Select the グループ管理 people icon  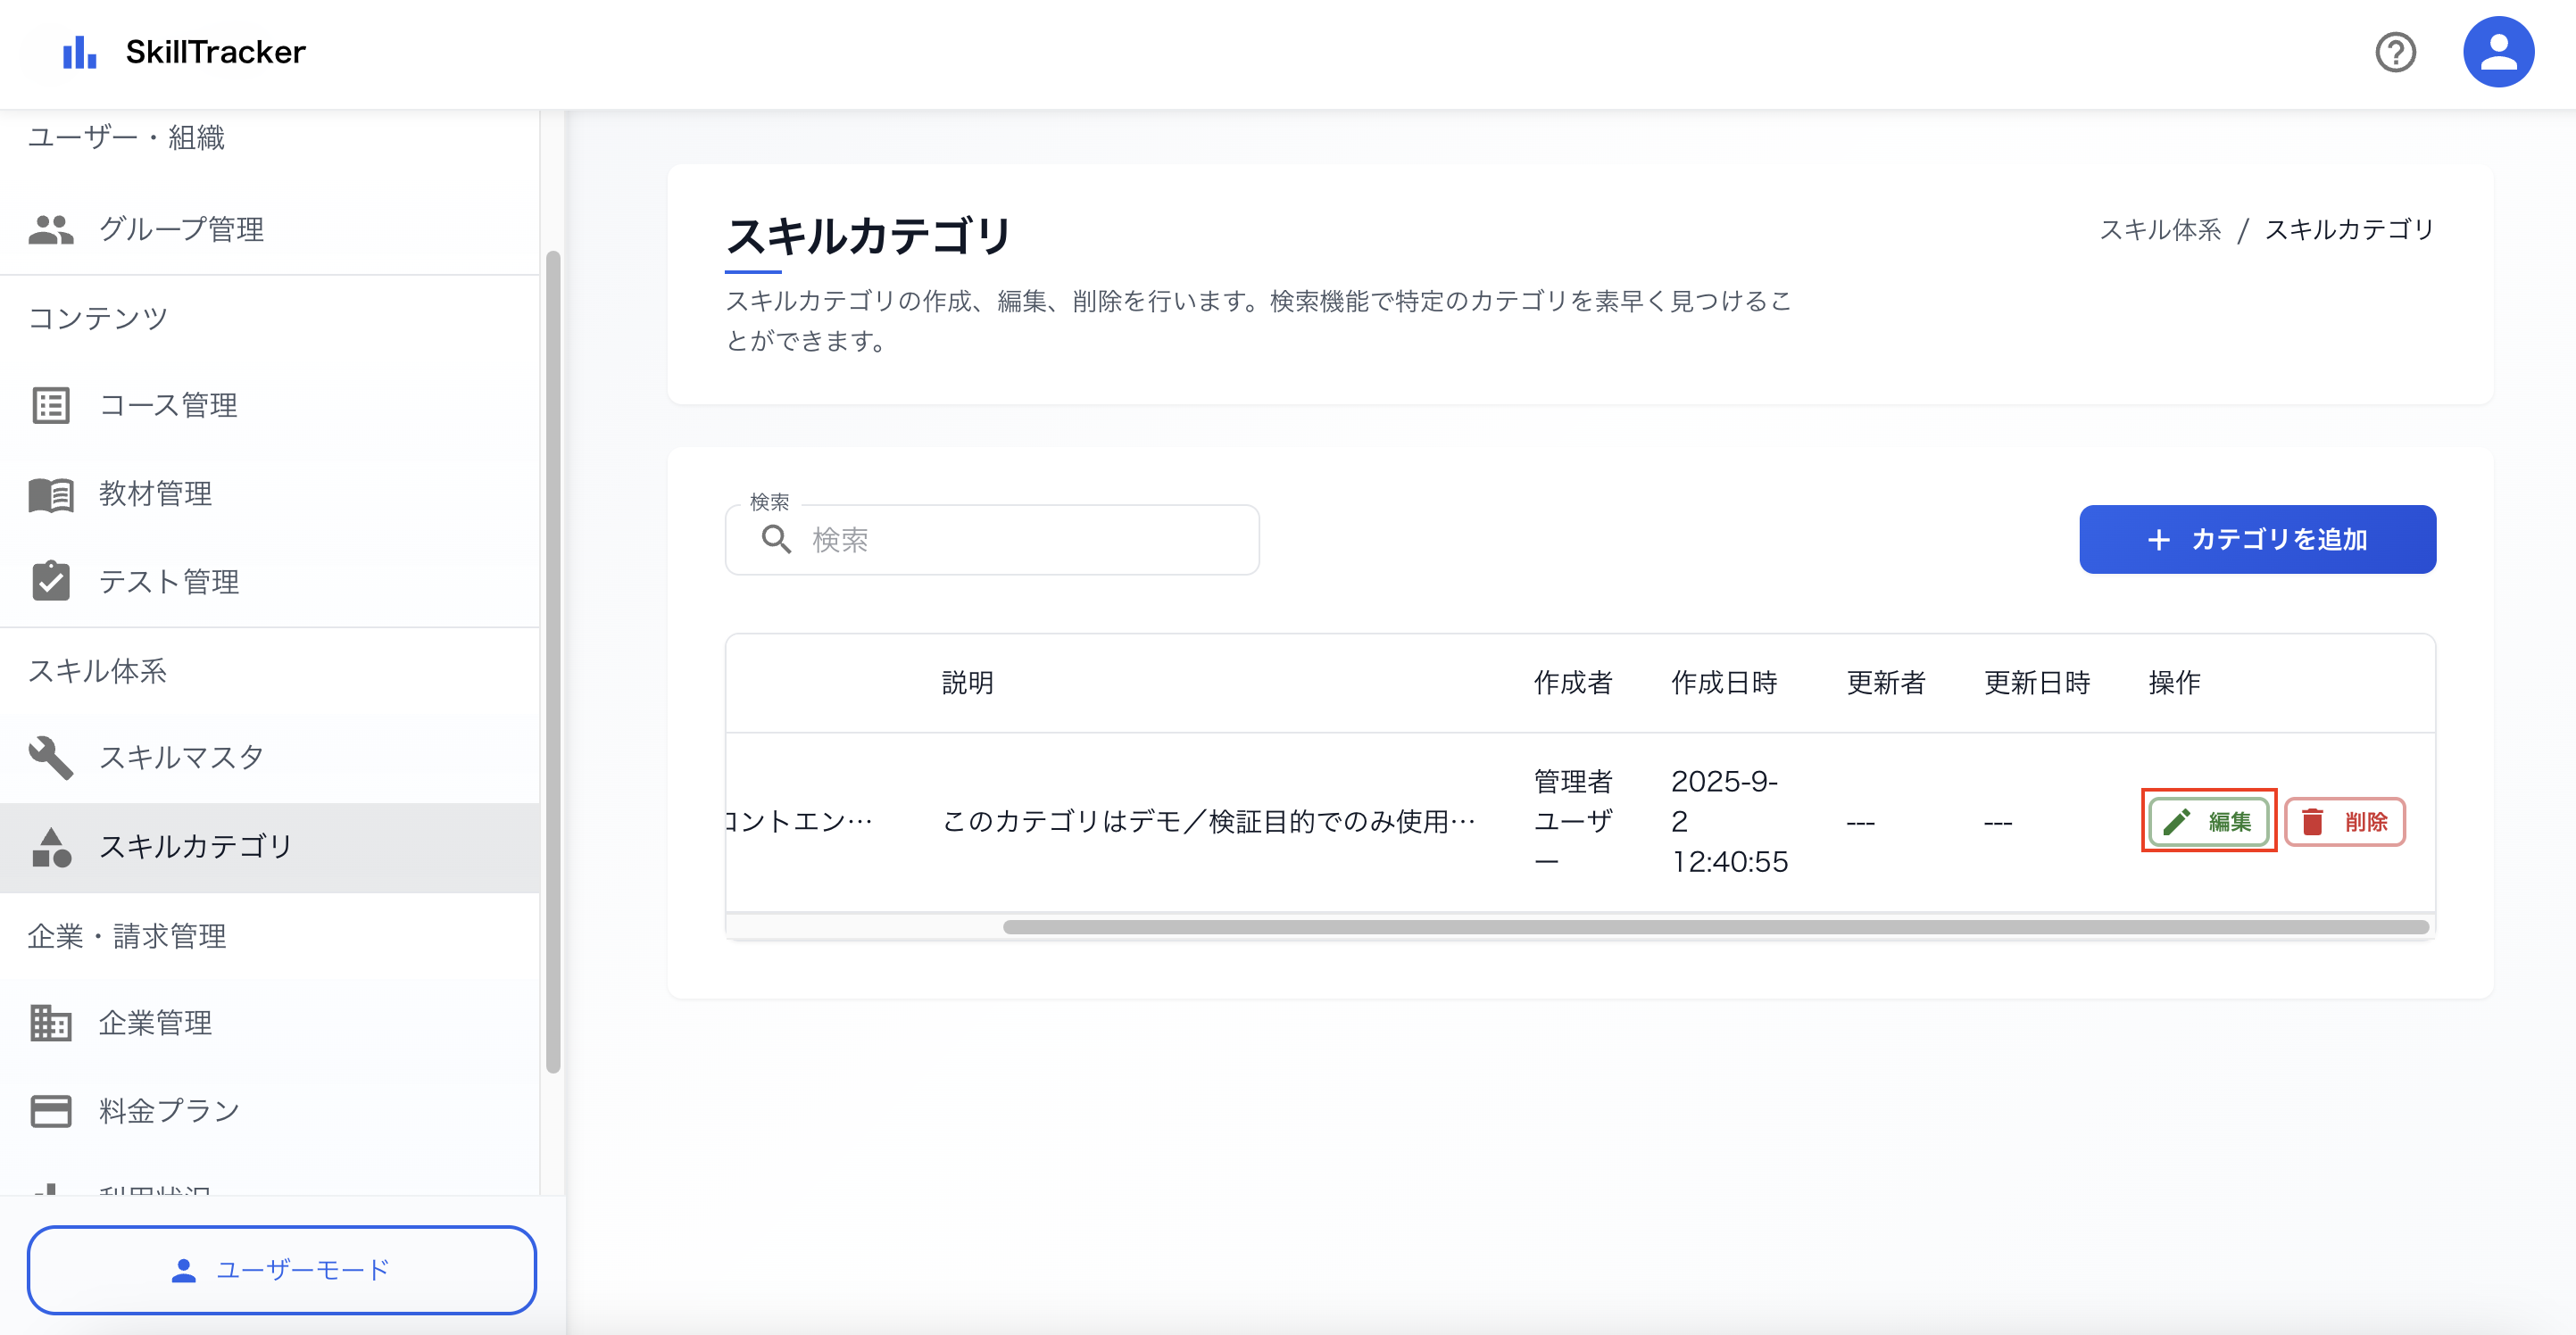point(51,228)
